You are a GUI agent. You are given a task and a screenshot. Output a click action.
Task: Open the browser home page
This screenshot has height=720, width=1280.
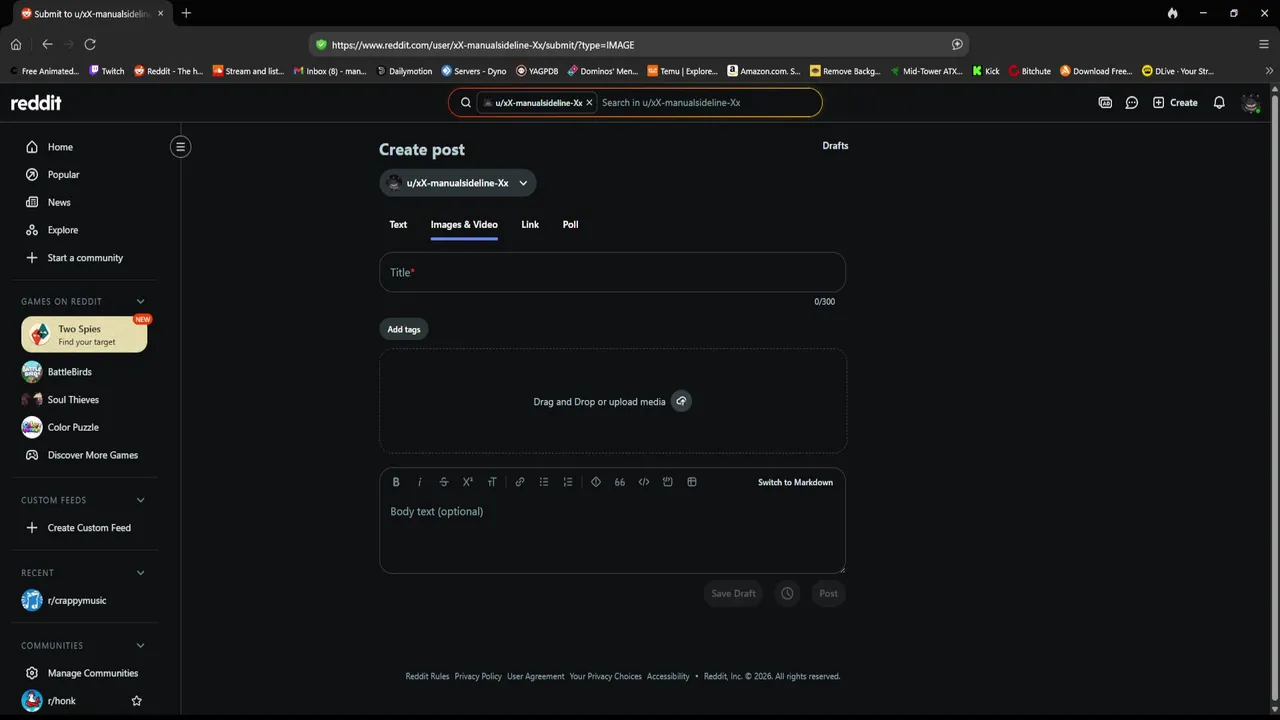coord(16,44)
